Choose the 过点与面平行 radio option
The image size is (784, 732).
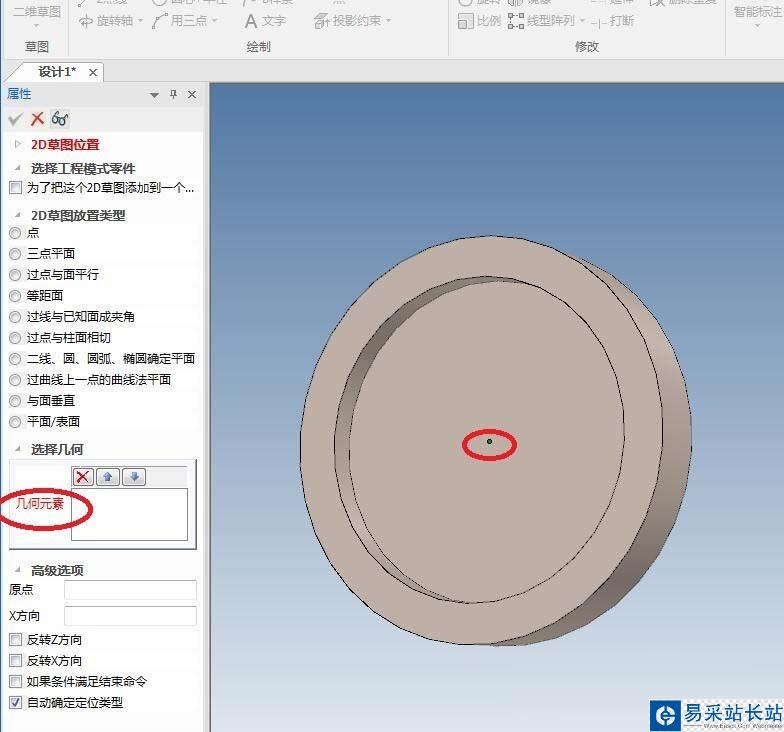15,275
